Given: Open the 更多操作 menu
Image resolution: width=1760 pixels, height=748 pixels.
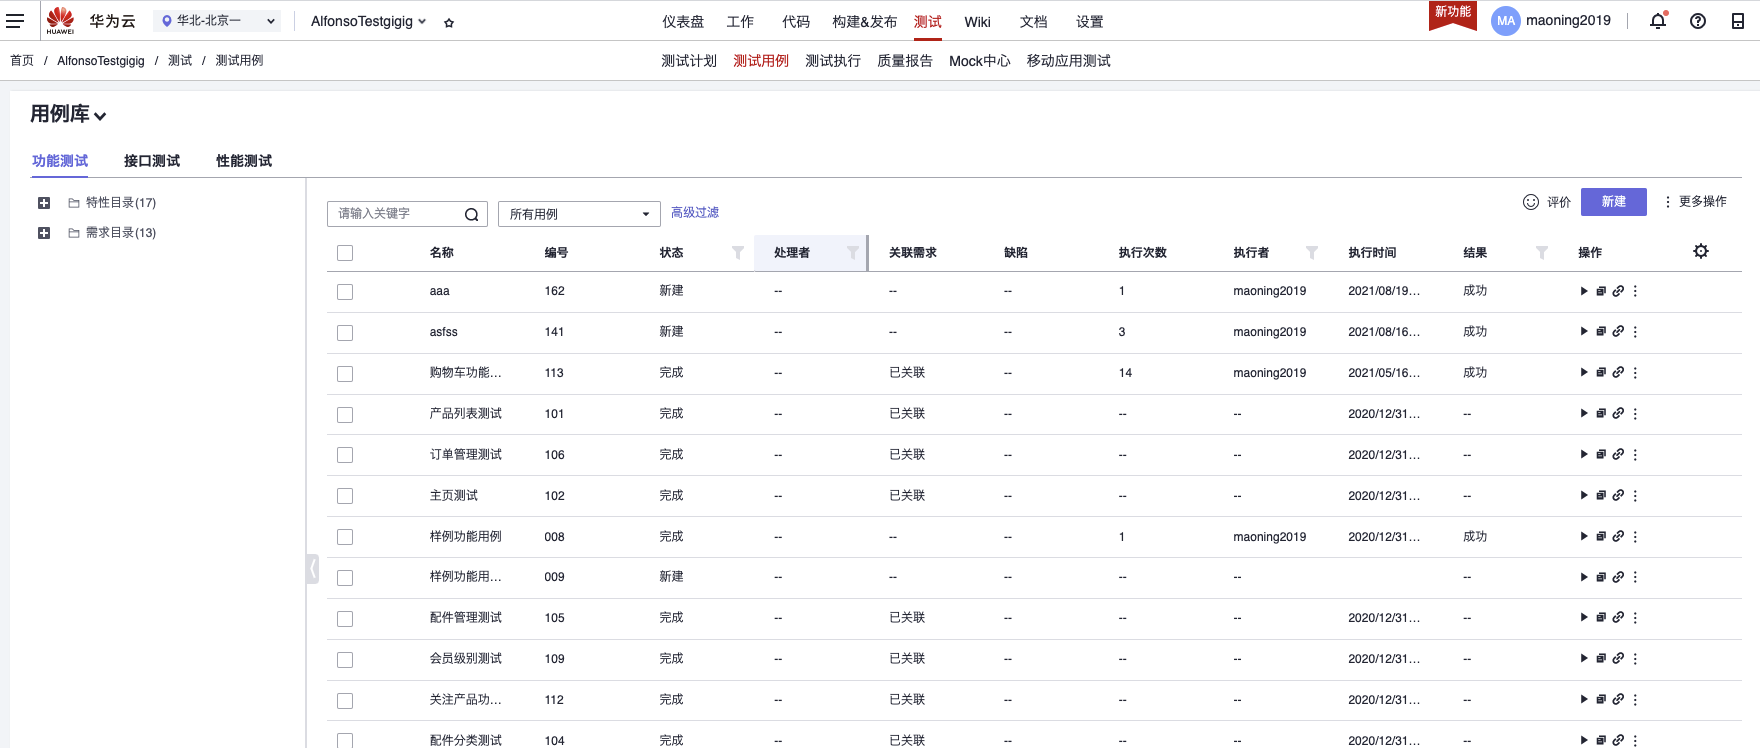Looking at the screenshot, I should (x=1695, y=201).
